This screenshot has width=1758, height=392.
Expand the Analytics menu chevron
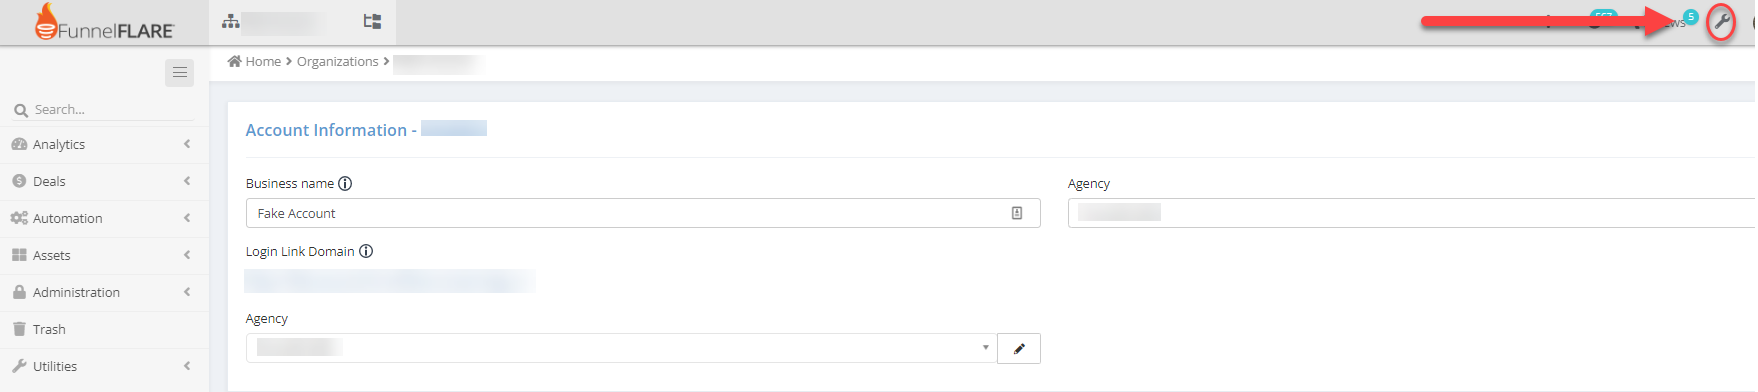pyautogui.click(x=187, y=144)
